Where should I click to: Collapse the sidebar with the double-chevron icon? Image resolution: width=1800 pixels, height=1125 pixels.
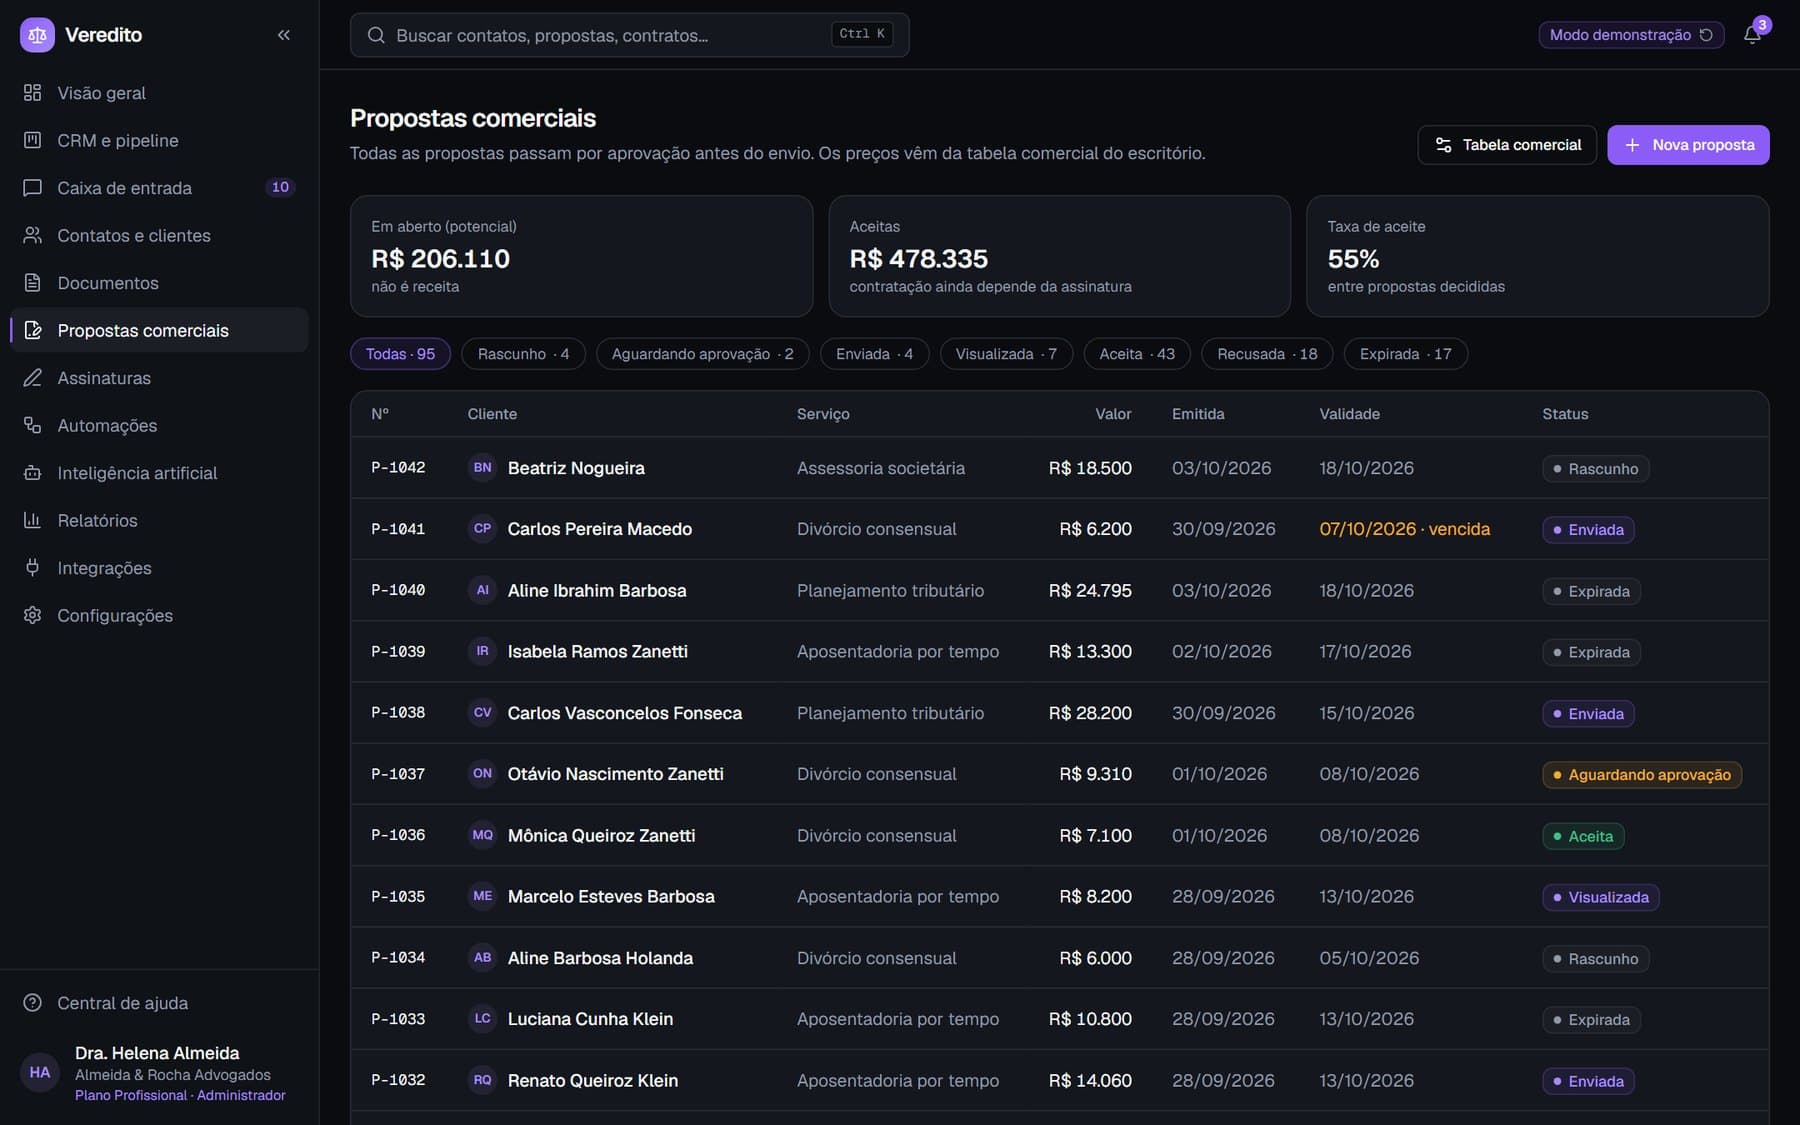284,35
